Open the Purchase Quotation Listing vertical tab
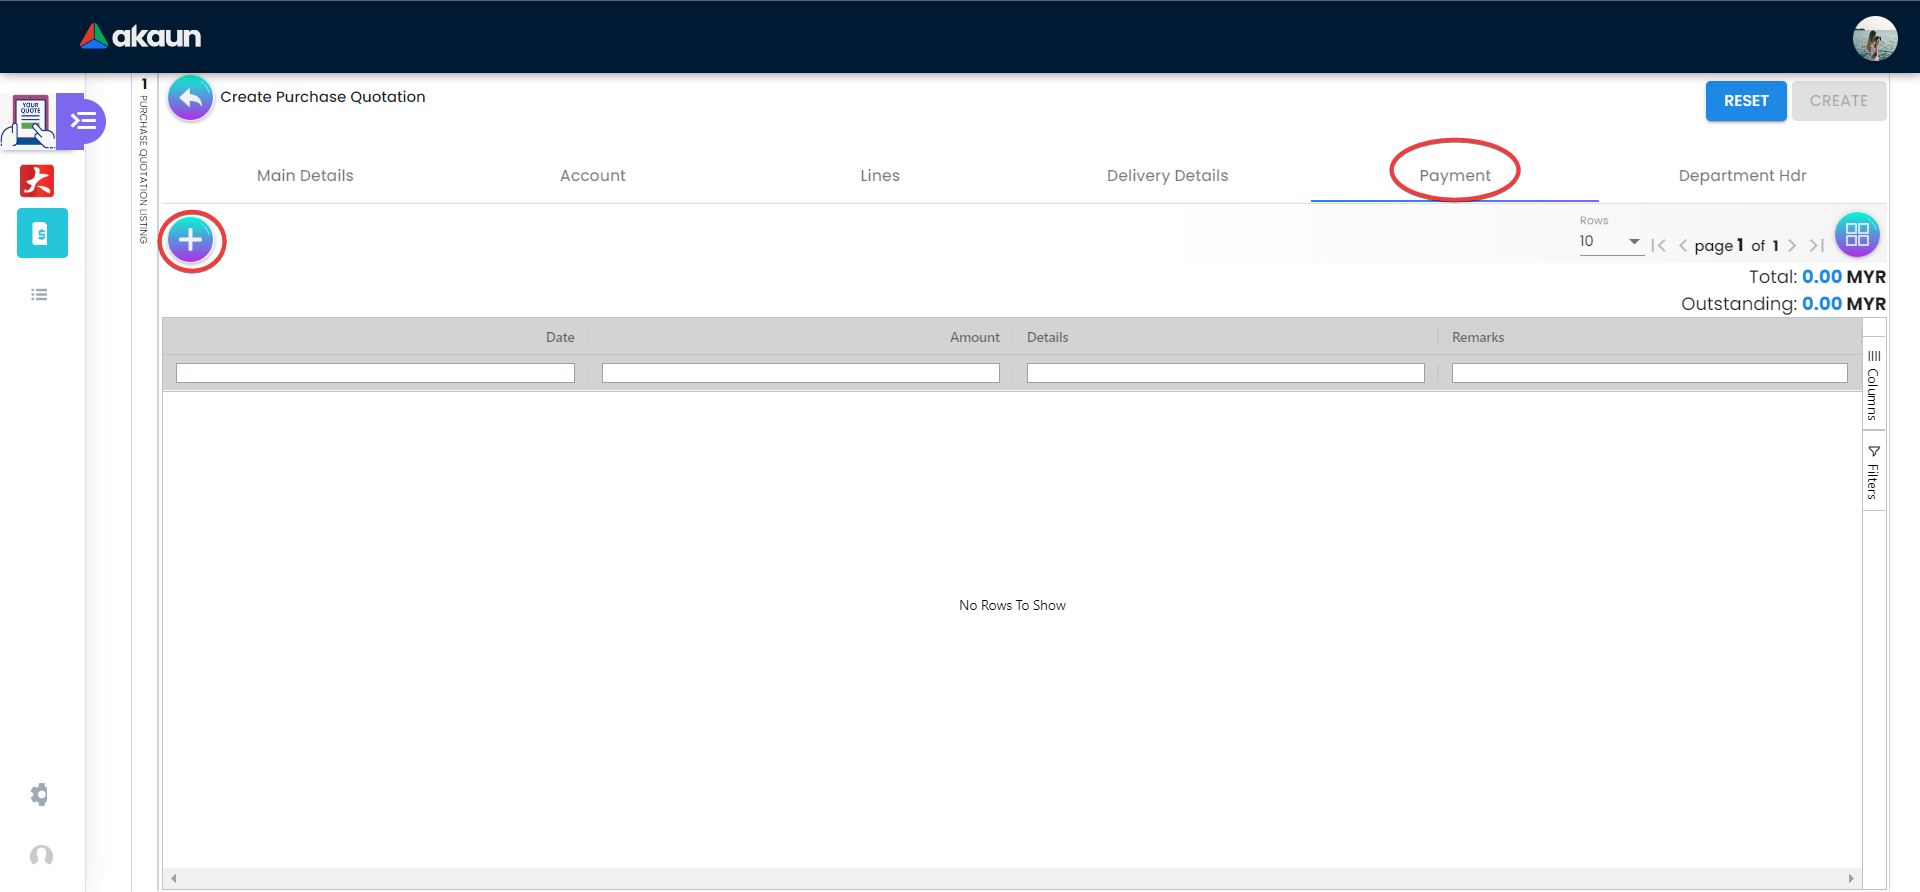This screenshot has width=1920, height=892. (144, 161)
